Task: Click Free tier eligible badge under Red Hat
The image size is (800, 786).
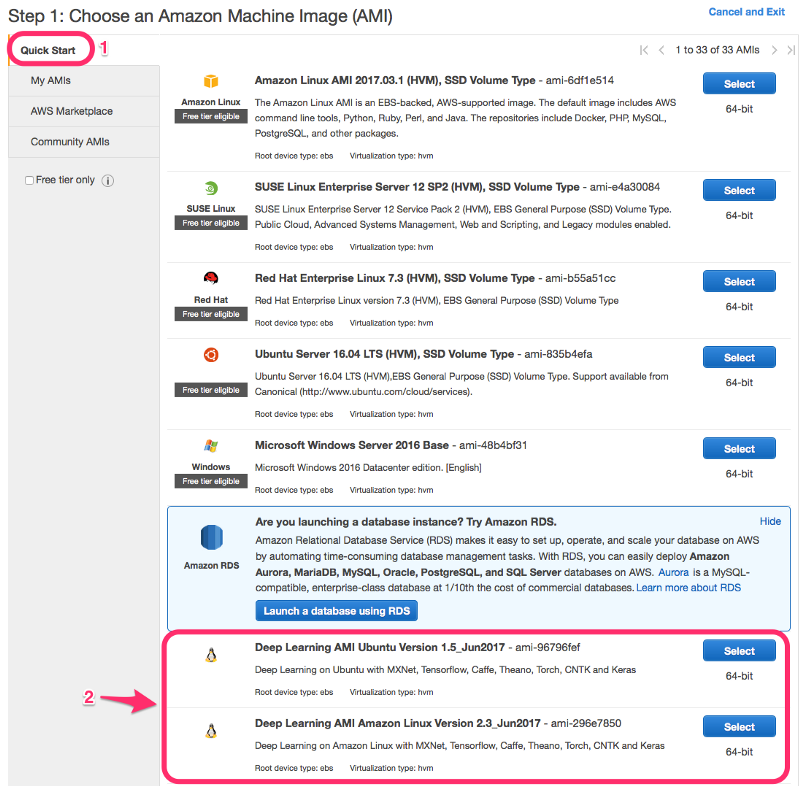Action: click(x=211, y=315)
